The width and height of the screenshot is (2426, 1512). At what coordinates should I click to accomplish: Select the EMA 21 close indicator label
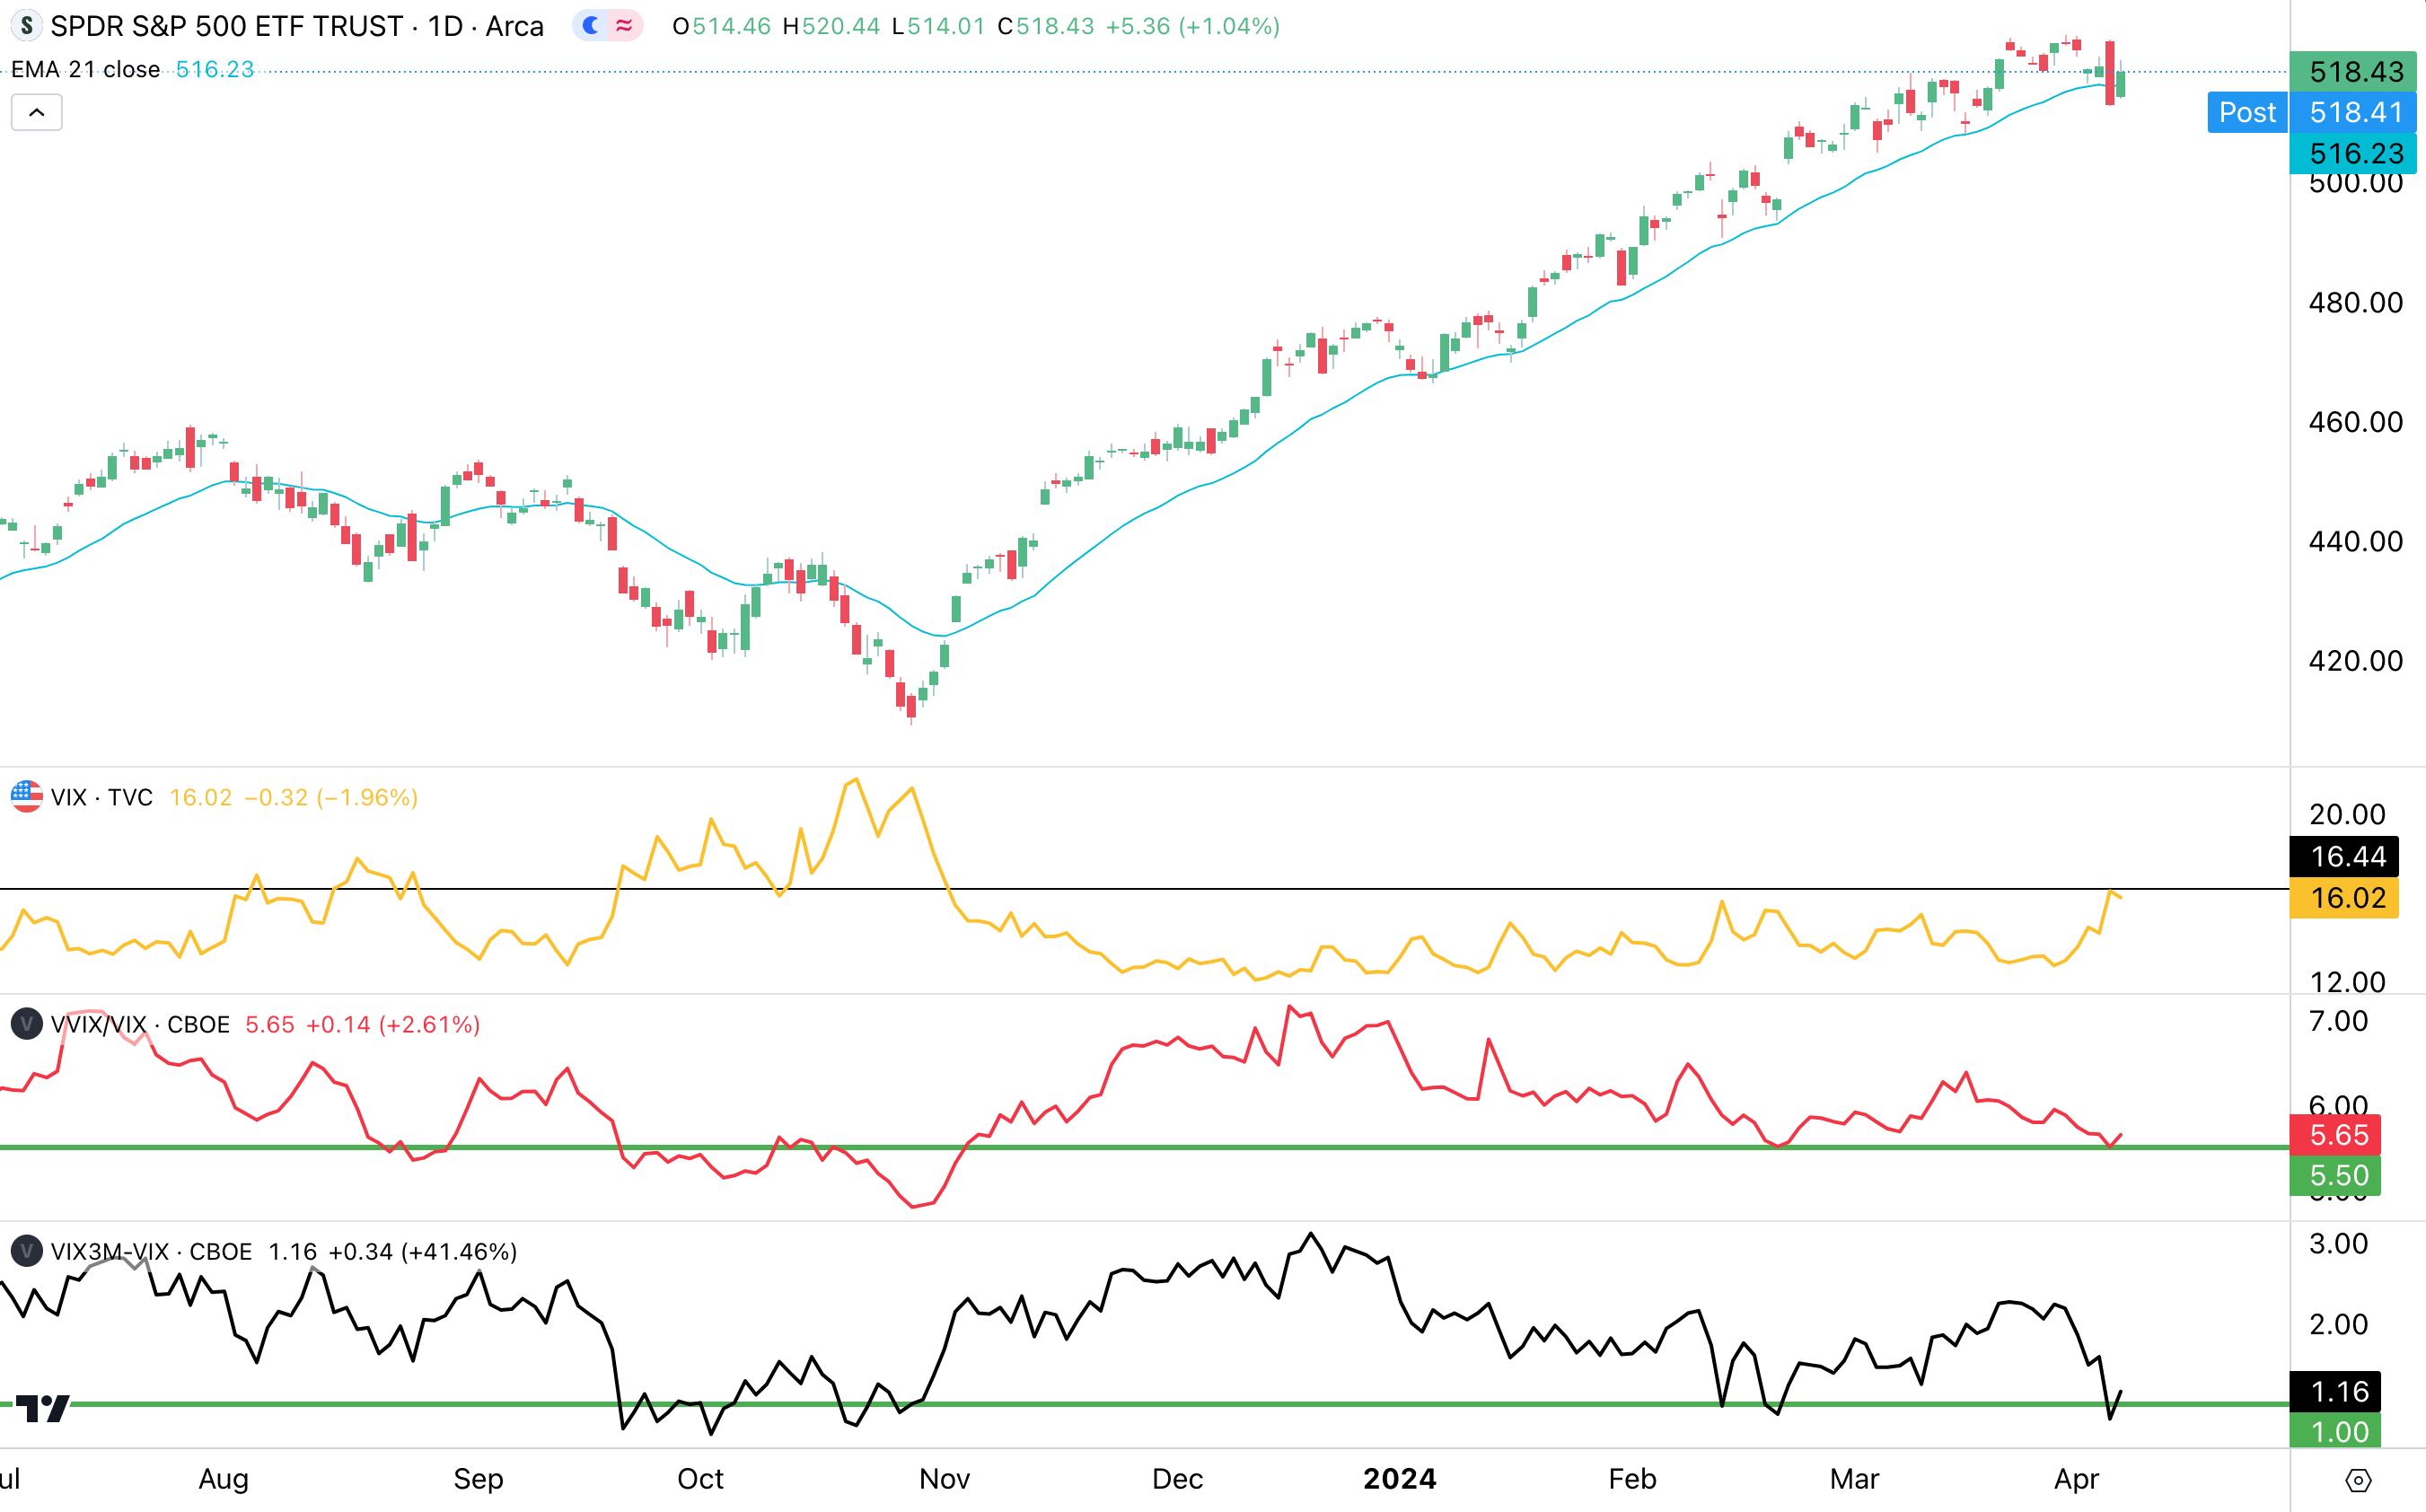(x=86, y=69)
